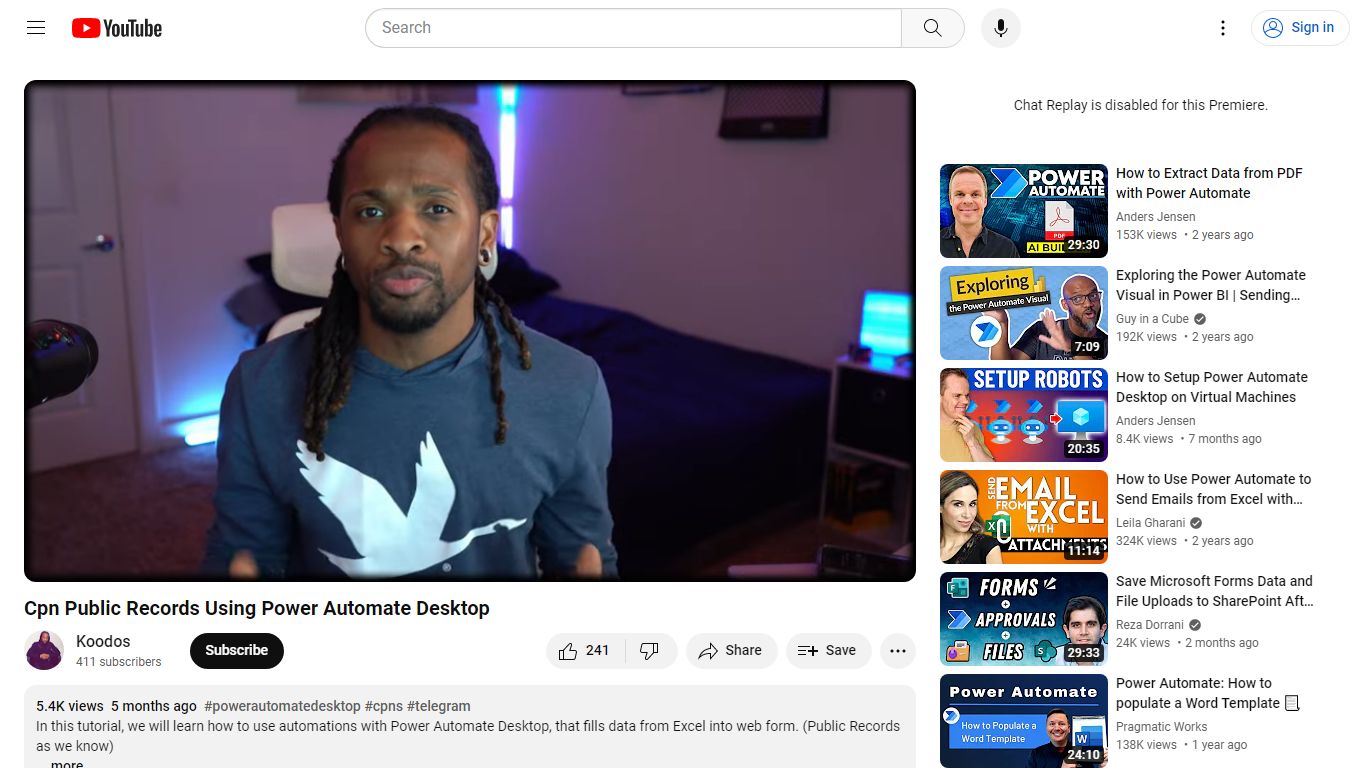1366x768 pixels.
Task: Open Setup Power Automate Desktop on Virtual Machines title
Action: point(1212,387)
